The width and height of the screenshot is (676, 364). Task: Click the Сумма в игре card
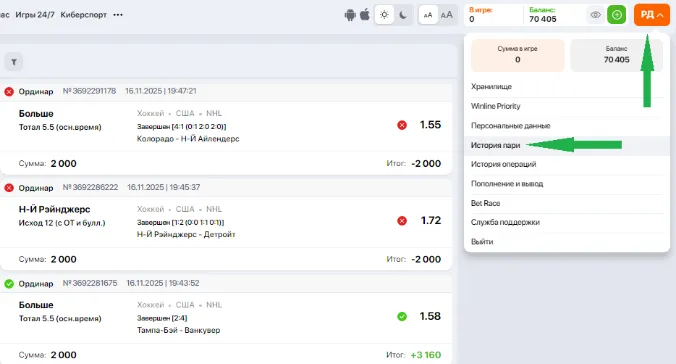coord(517,55)
